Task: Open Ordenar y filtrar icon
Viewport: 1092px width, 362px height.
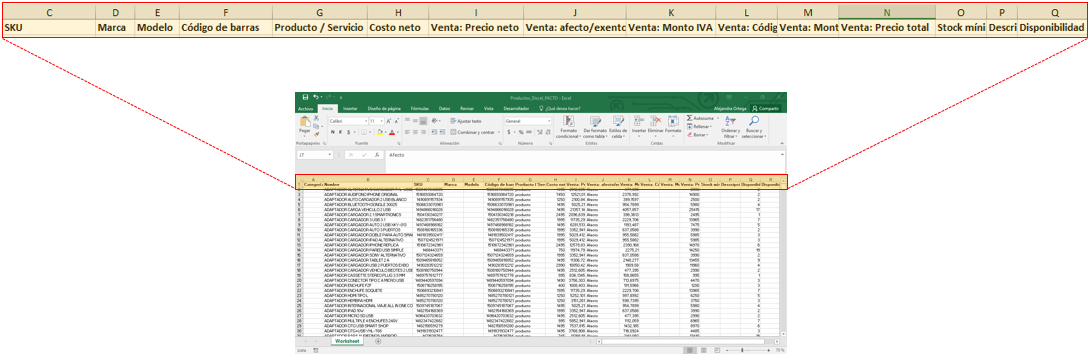Action: 731,121
